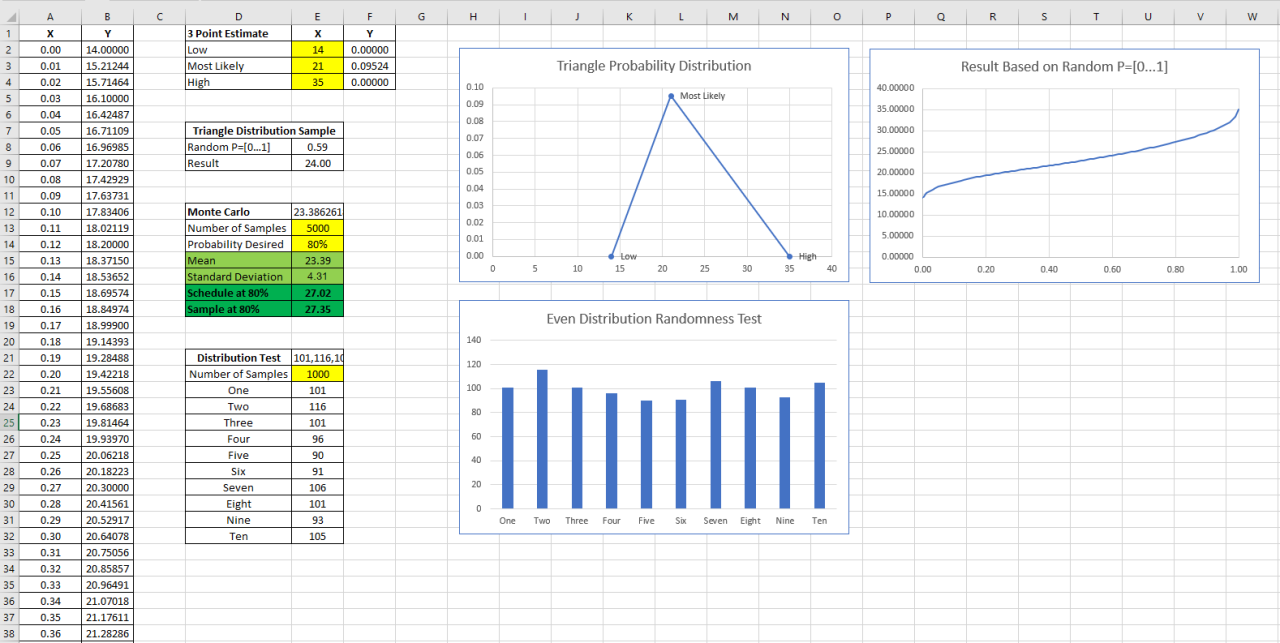Select the yellow Most Likely cell showing 21
This screenshot has height=643, width=1280.
(x=317, y=65)
